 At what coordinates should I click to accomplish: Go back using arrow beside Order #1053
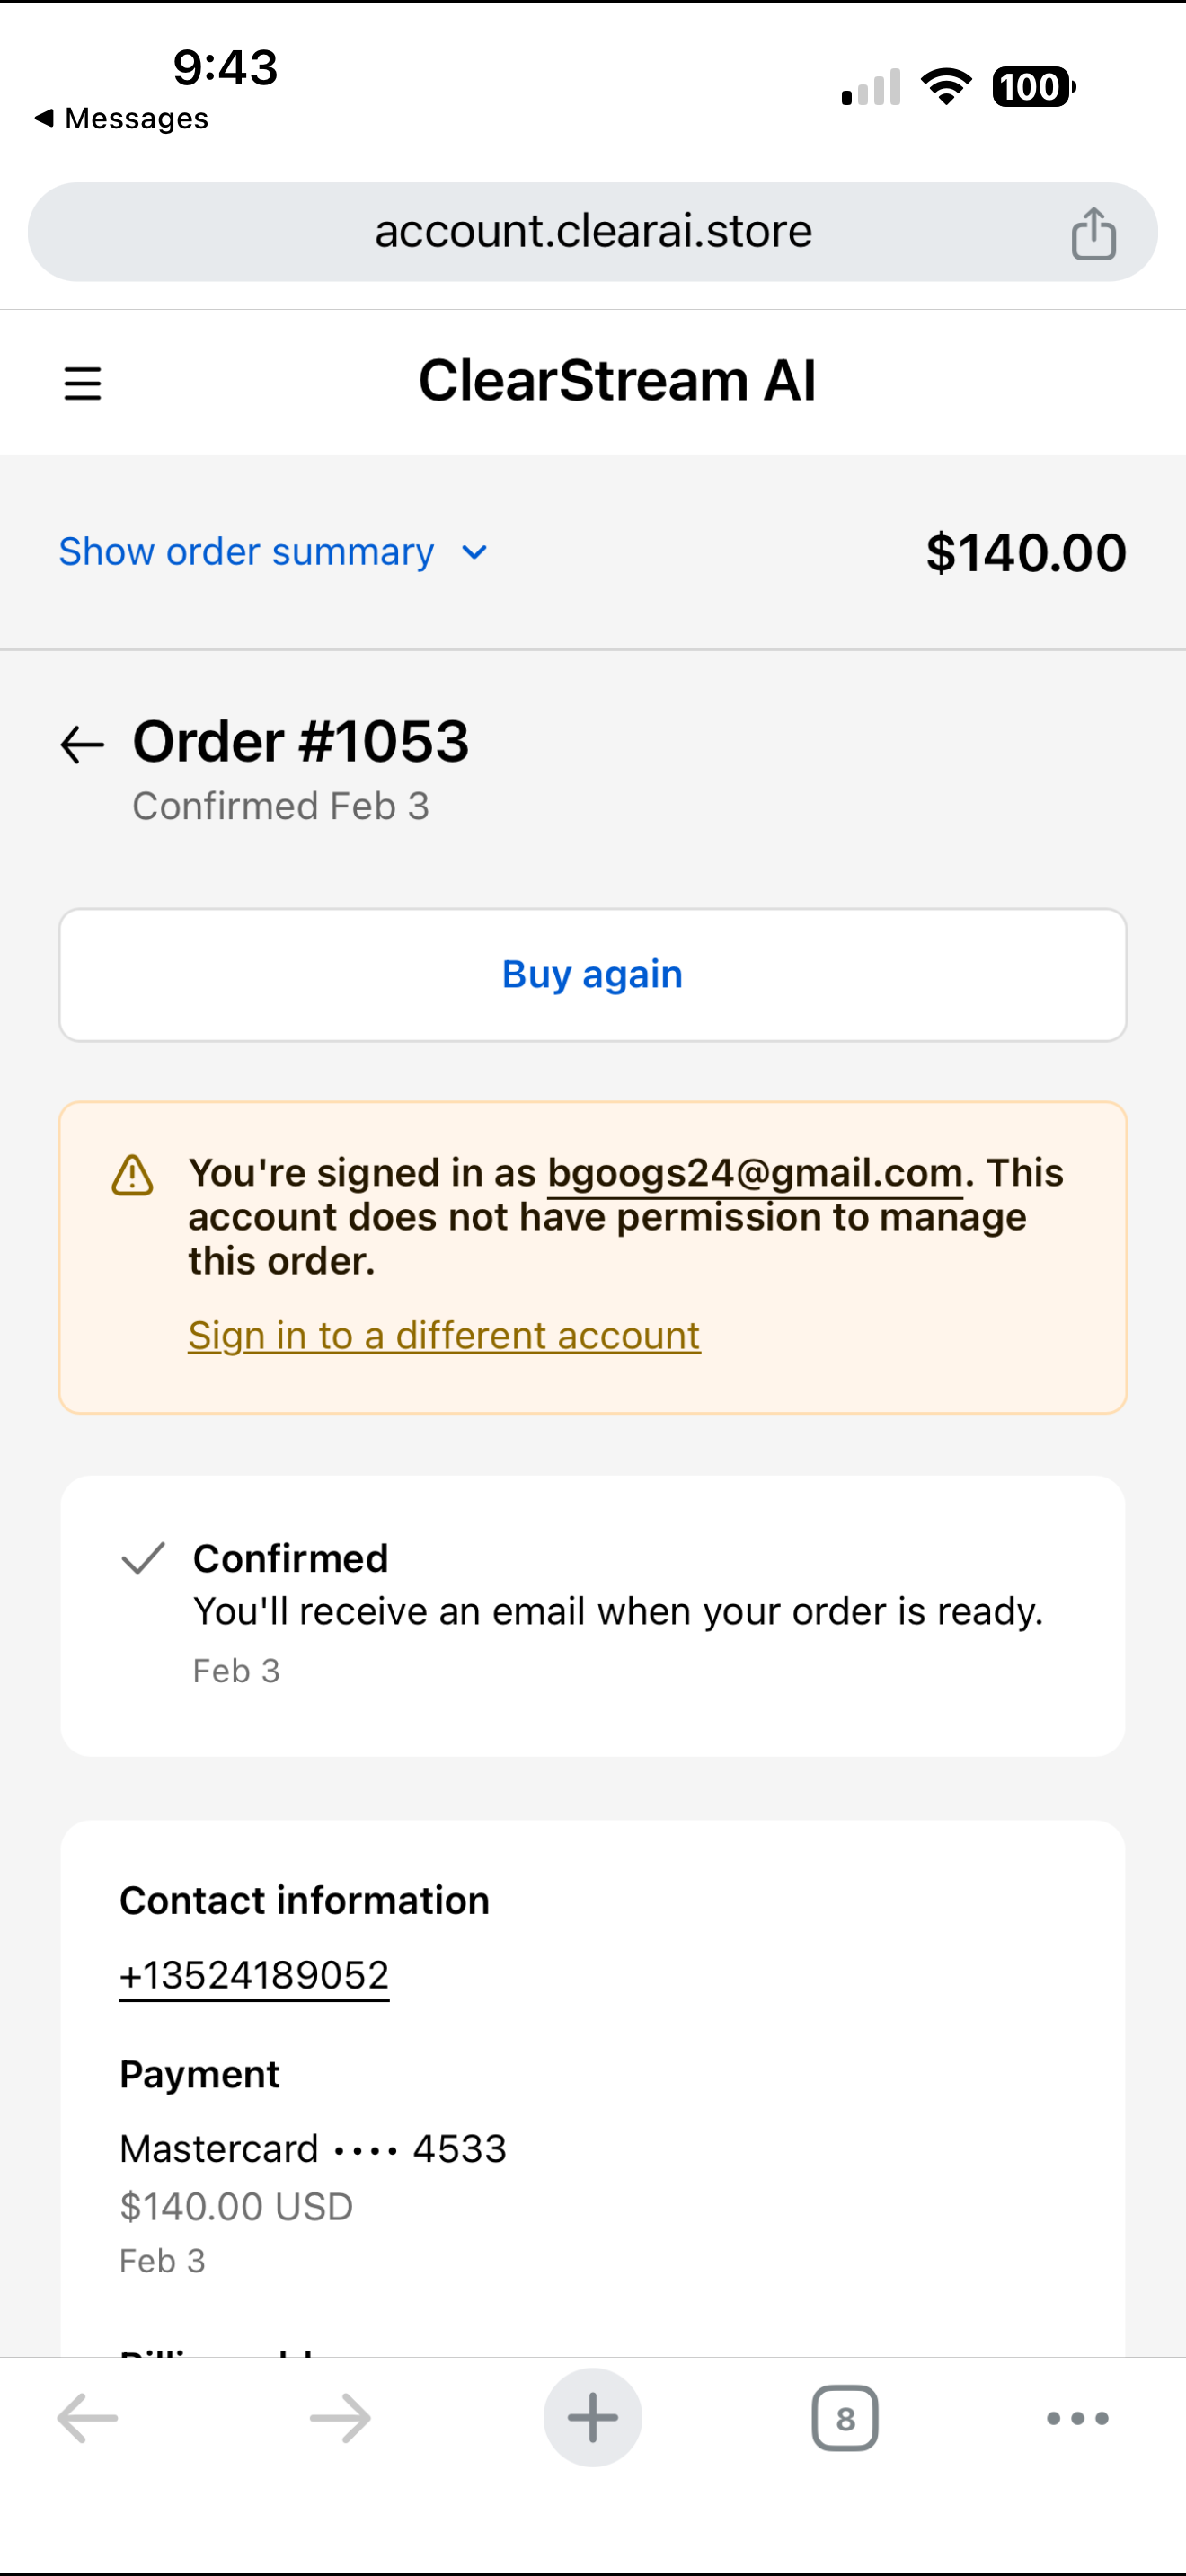(x=82, y=745)
